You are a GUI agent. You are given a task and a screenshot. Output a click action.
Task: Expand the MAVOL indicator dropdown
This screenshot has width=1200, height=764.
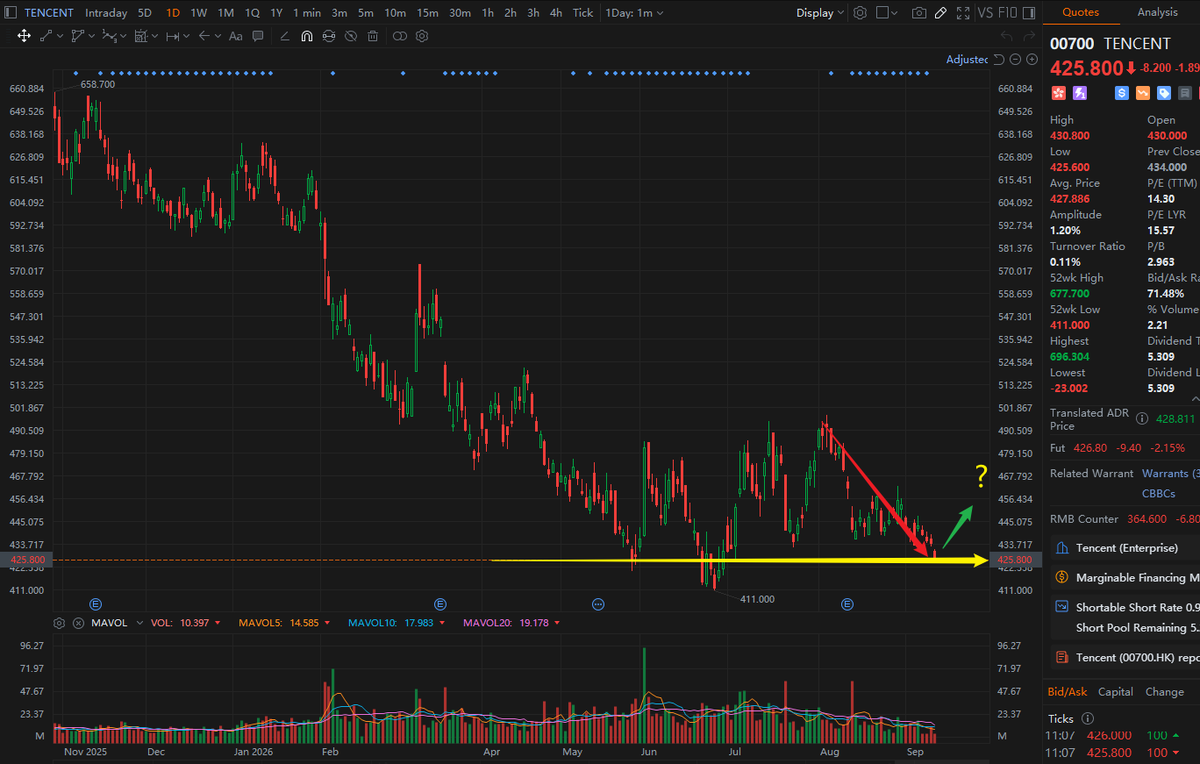click(140, 623)
